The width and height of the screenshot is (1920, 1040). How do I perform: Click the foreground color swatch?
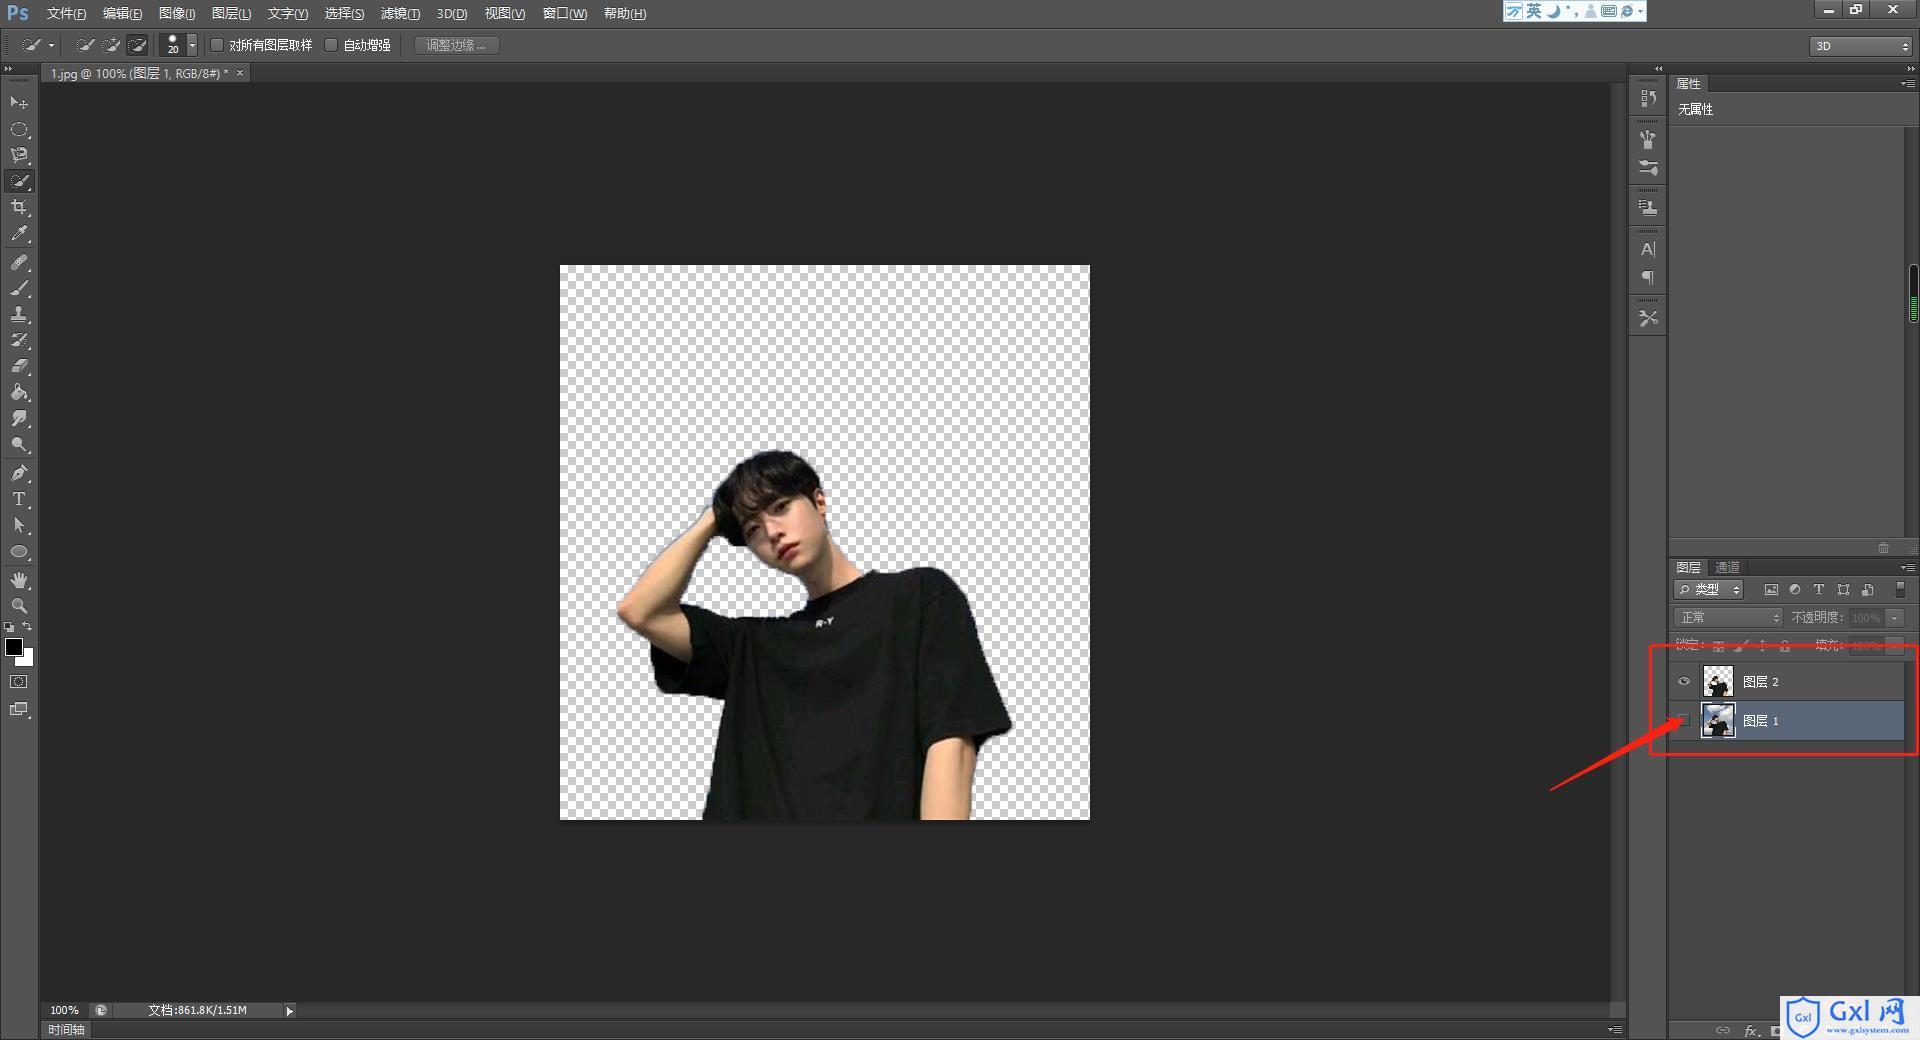click(x=14, y=647)
